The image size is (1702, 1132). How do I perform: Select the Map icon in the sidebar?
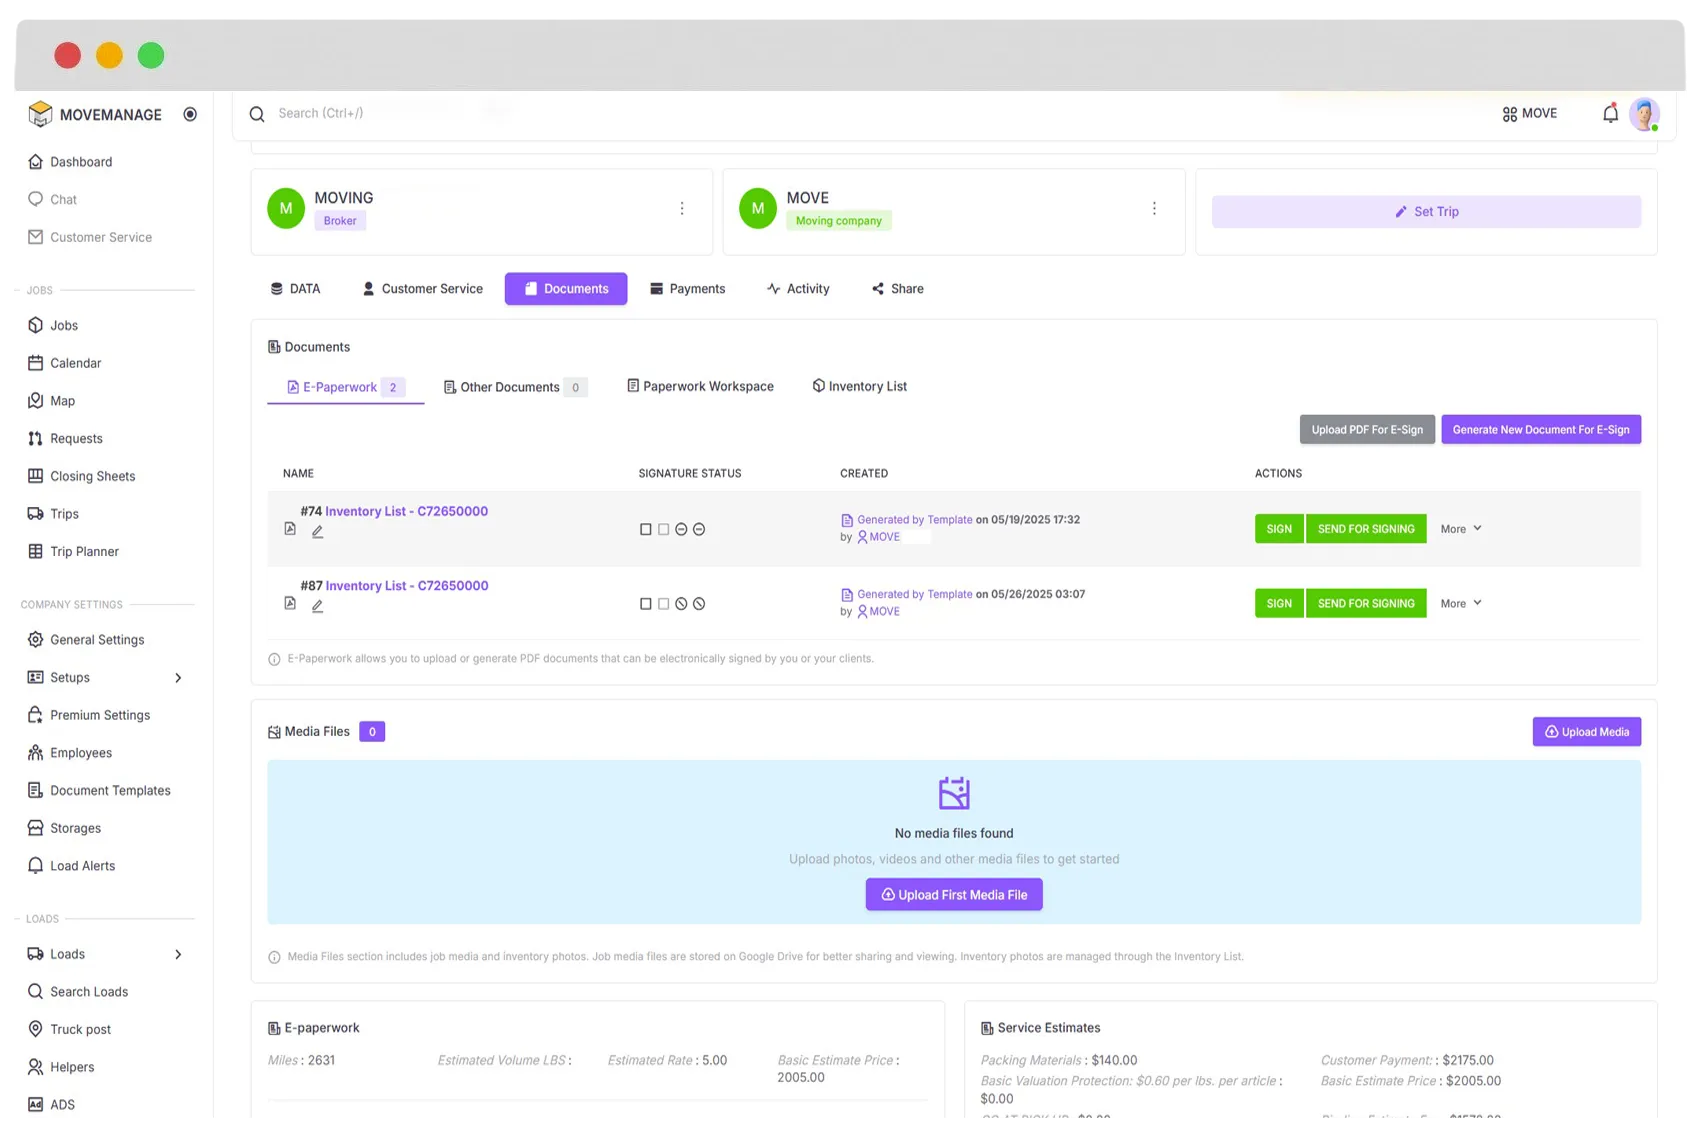coord(35,400)
